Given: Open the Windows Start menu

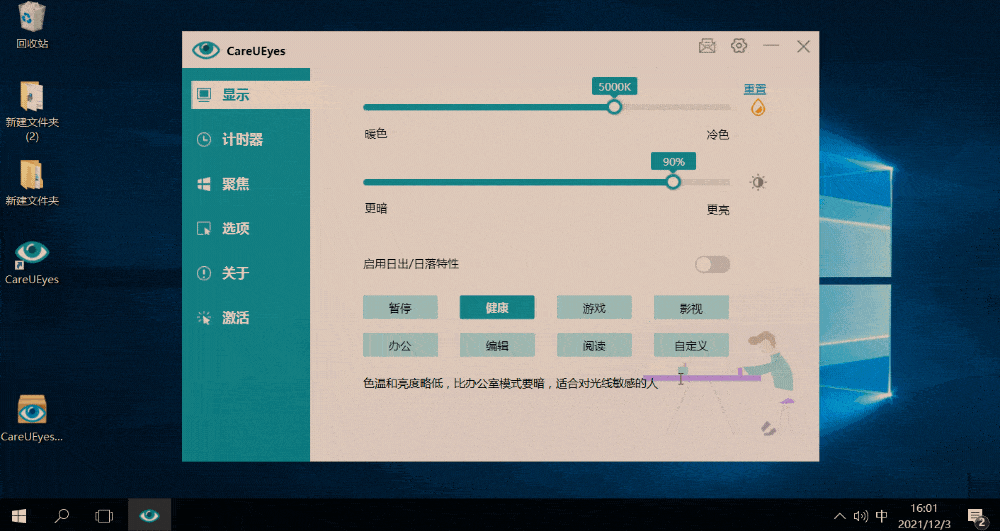Looking at the screenshot, I should 19,515.
